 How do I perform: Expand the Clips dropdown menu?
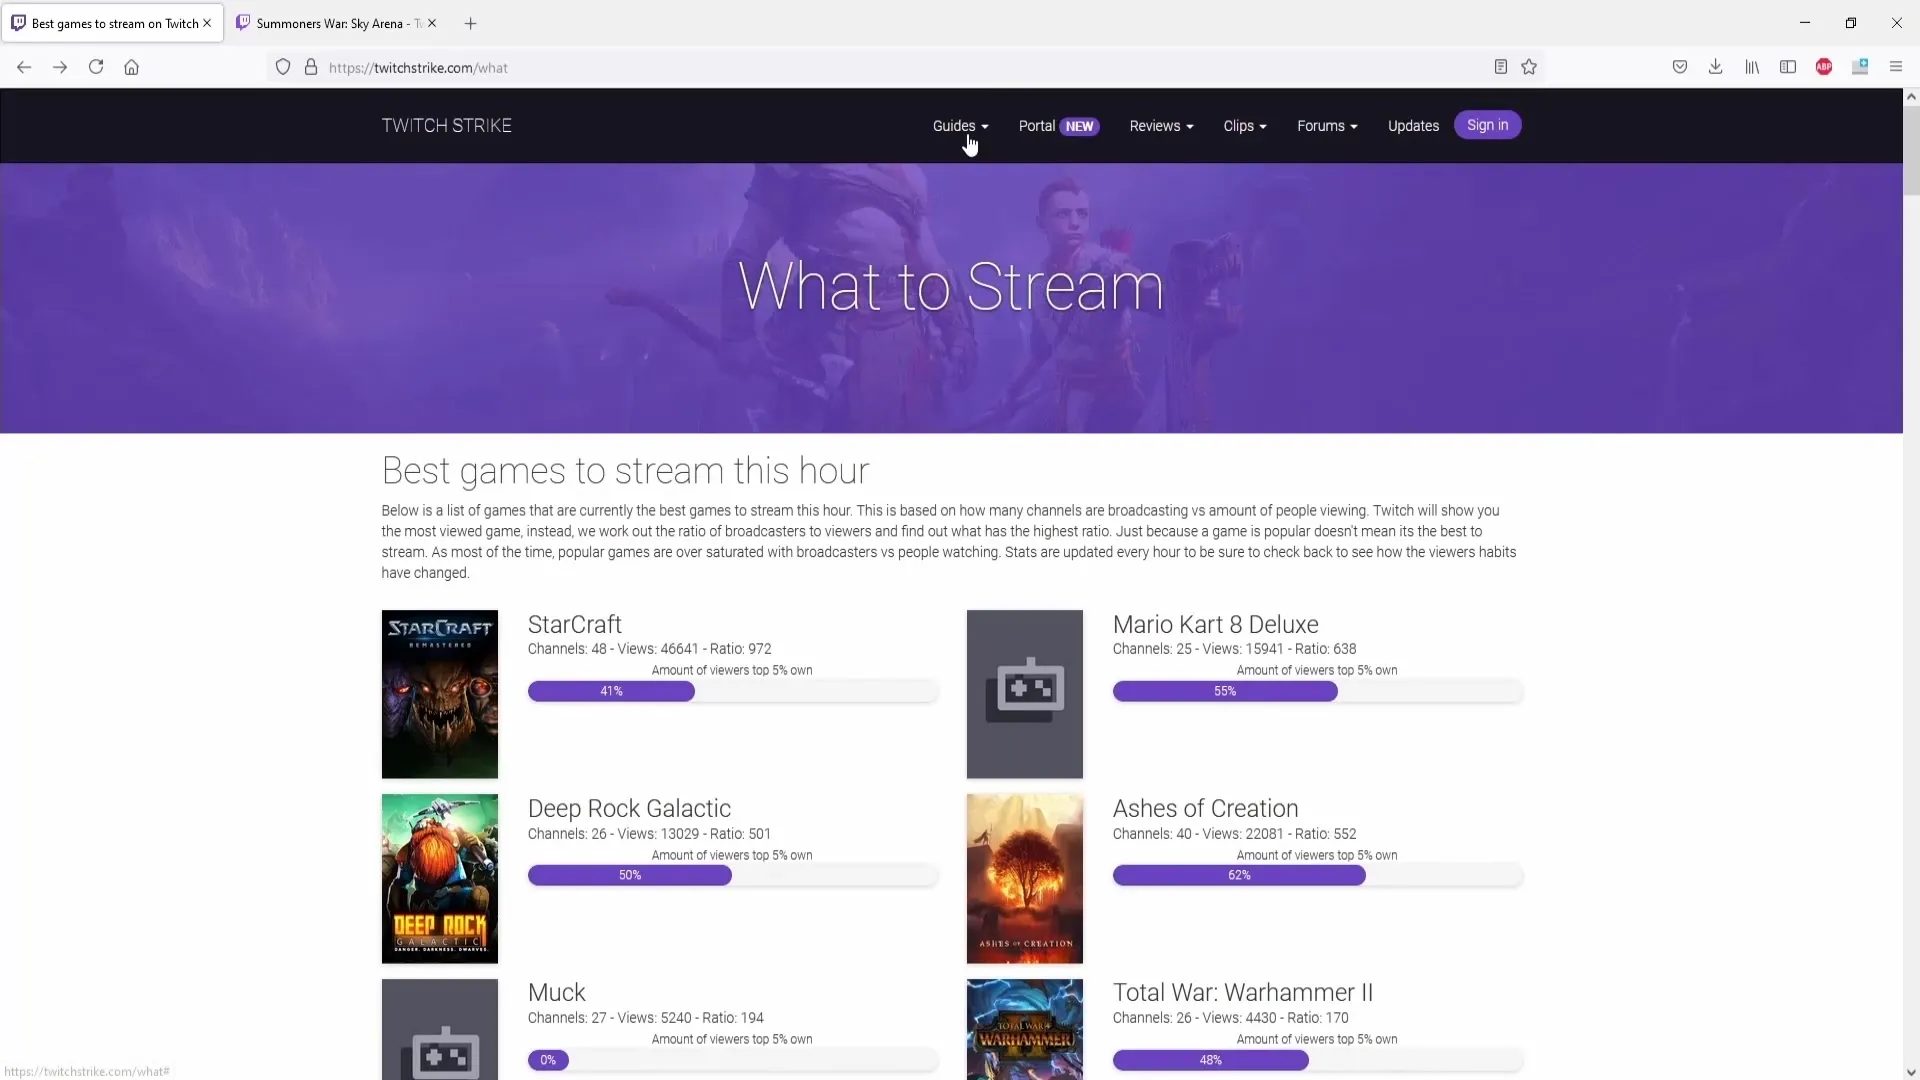click(1245, 125)
